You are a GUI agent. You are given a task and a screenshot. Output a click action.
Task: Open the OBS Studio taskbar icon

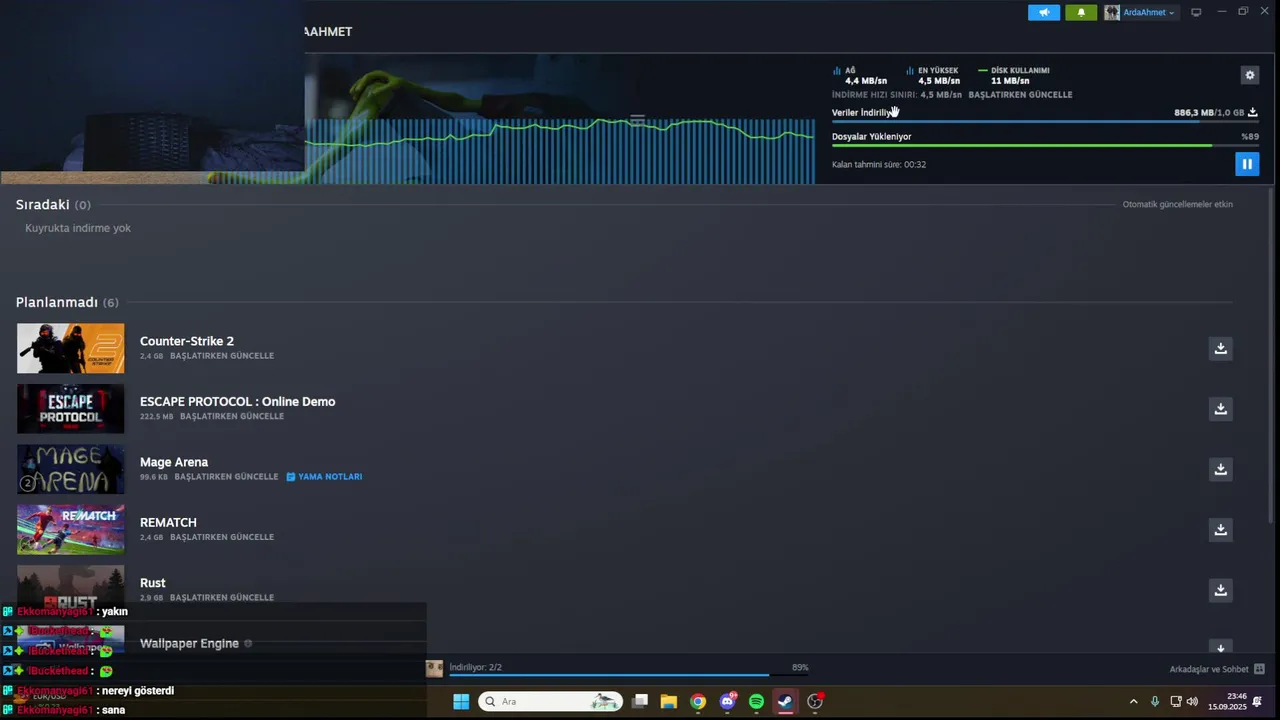point(815,702)
